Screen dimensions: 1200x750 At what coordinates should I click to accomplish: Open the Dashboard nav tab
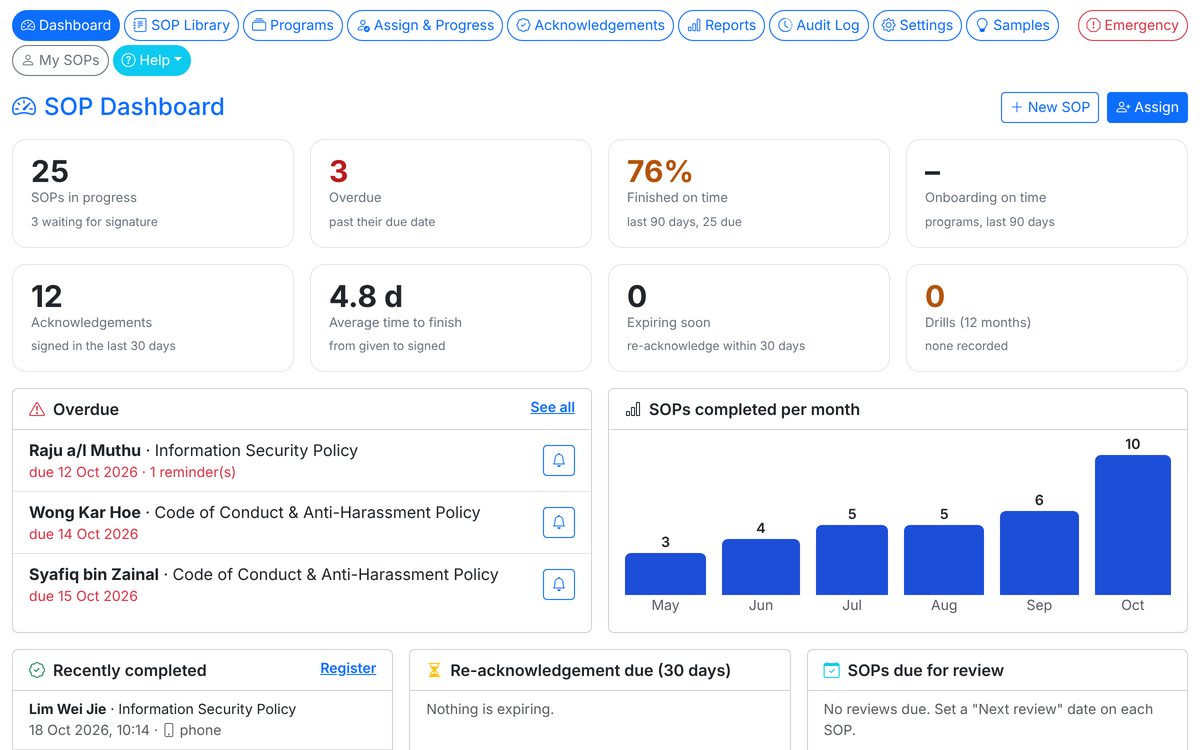(66, 25)
